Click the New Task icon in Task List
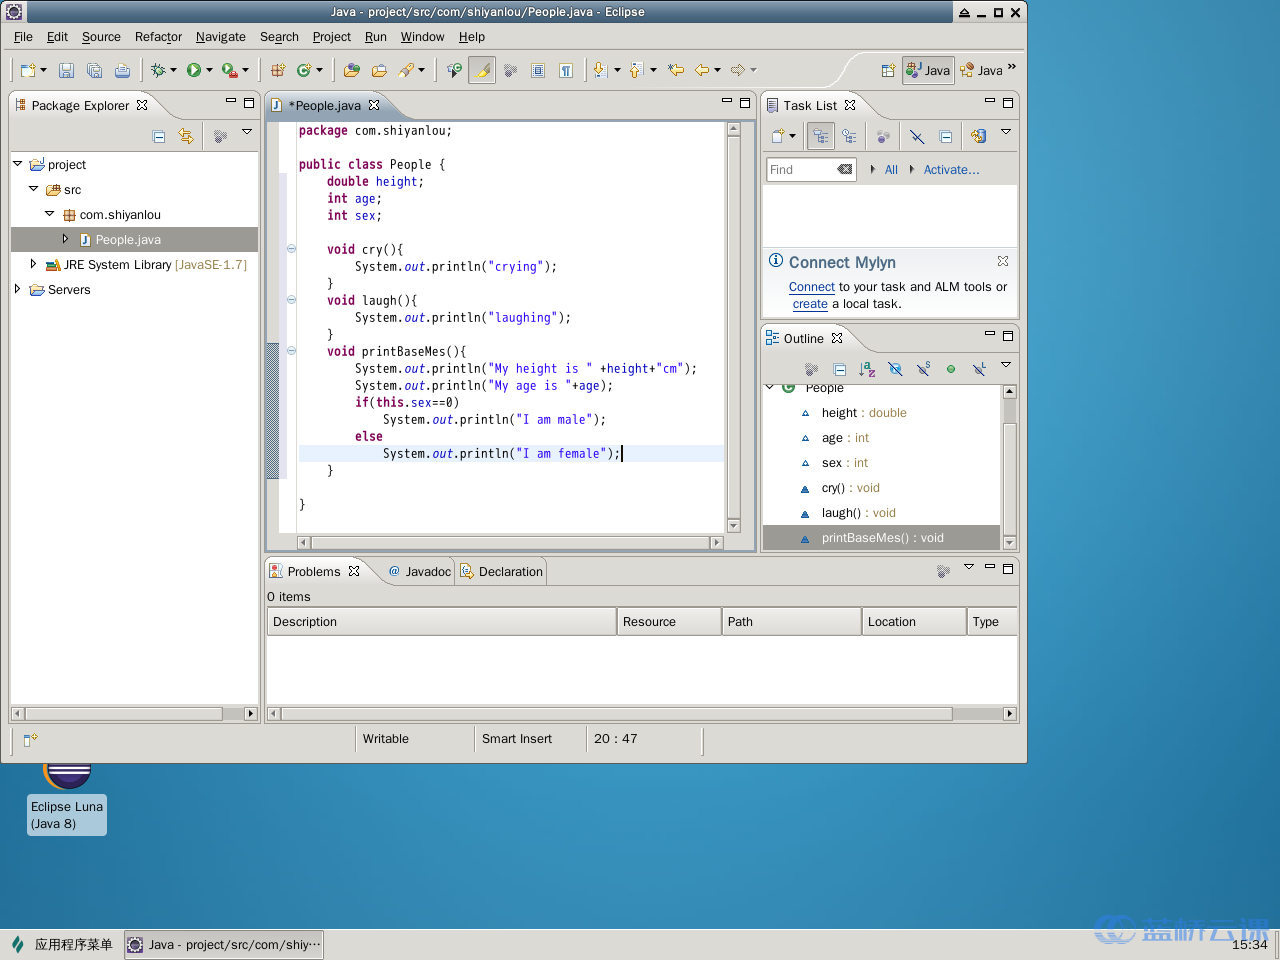1280x960 pixels. click(779, 136)
